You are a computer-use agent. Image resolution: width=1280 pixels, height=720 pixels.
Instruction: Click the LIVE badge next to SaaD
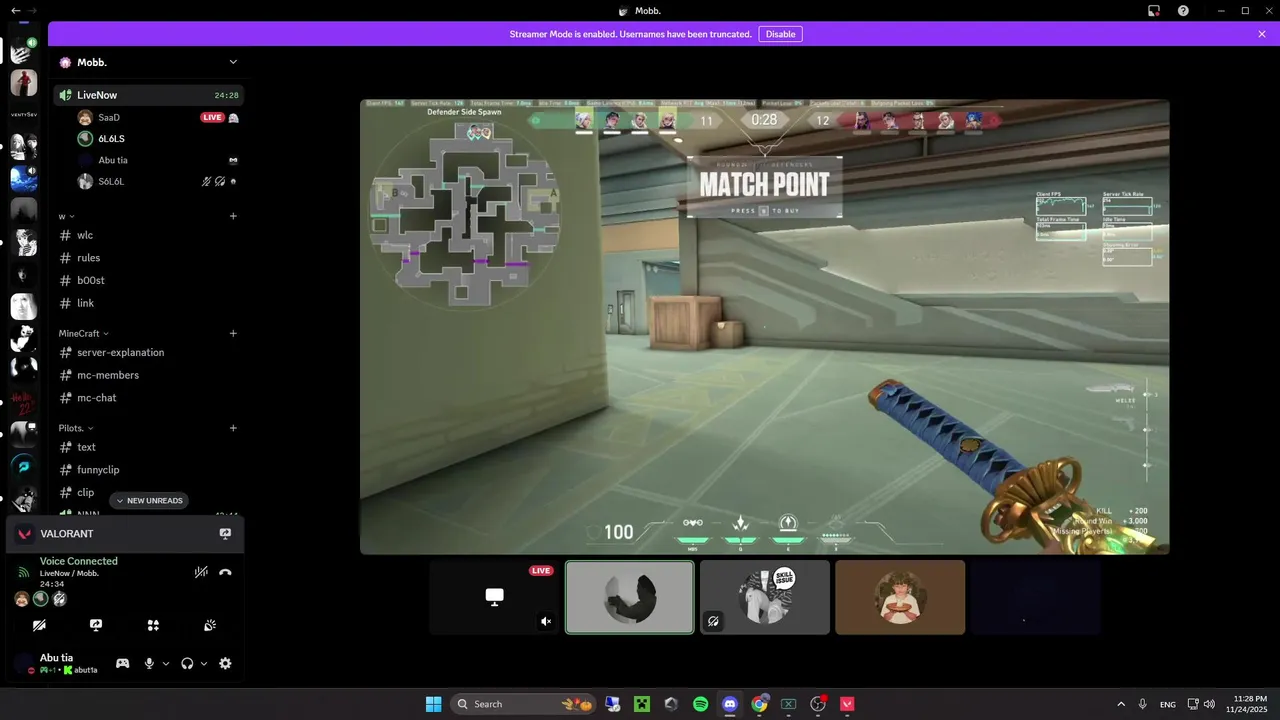click(x=212, y=117)
